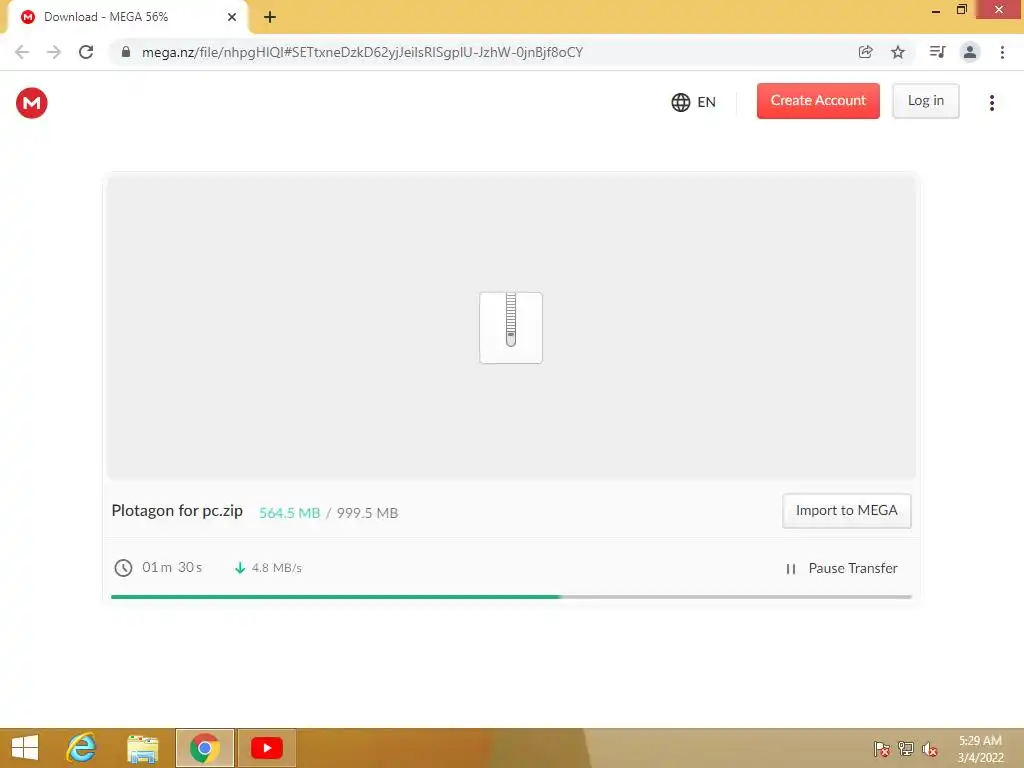
Task: Open the Chrome profile avatar
Action: click(970, 52)
